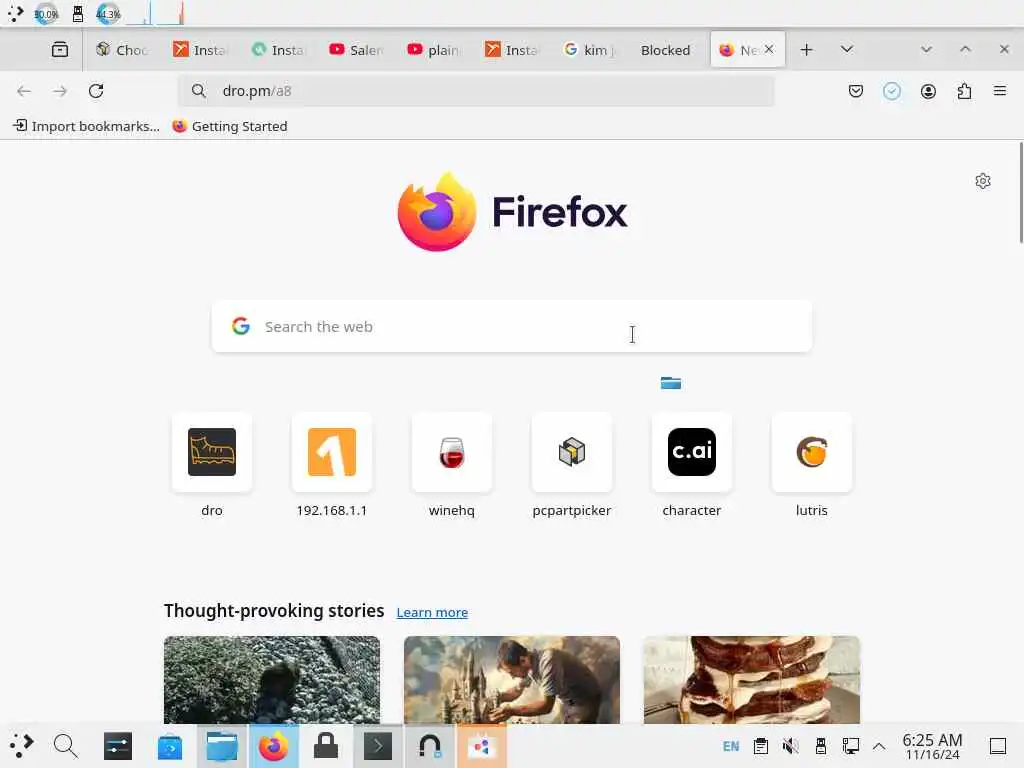This screenshot has width=1024, height=768.
Task: Open the KDE application launcher in taskbar
Action: coord(21,745)
